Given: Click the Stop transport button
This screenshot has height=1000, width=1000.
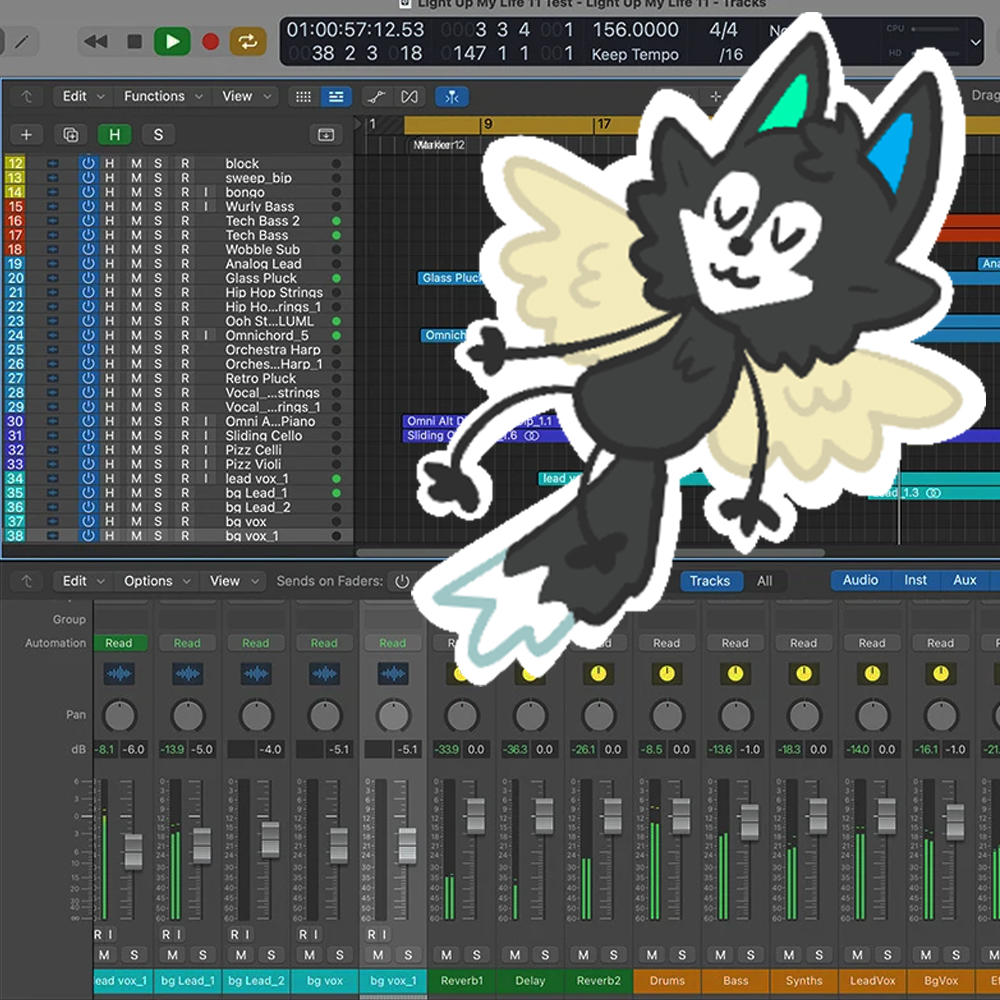Looking at the screenshot, I should [x=135, y=42].
